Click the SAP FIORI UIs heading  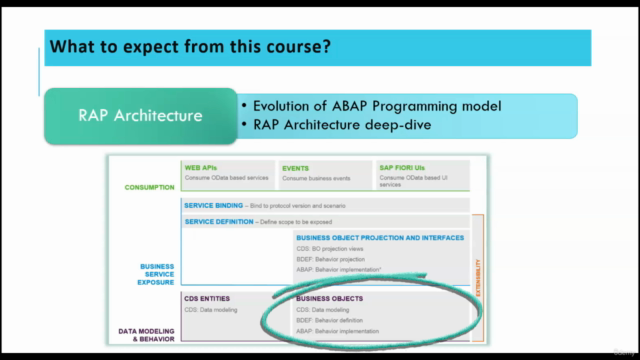(x=402, y=168)
